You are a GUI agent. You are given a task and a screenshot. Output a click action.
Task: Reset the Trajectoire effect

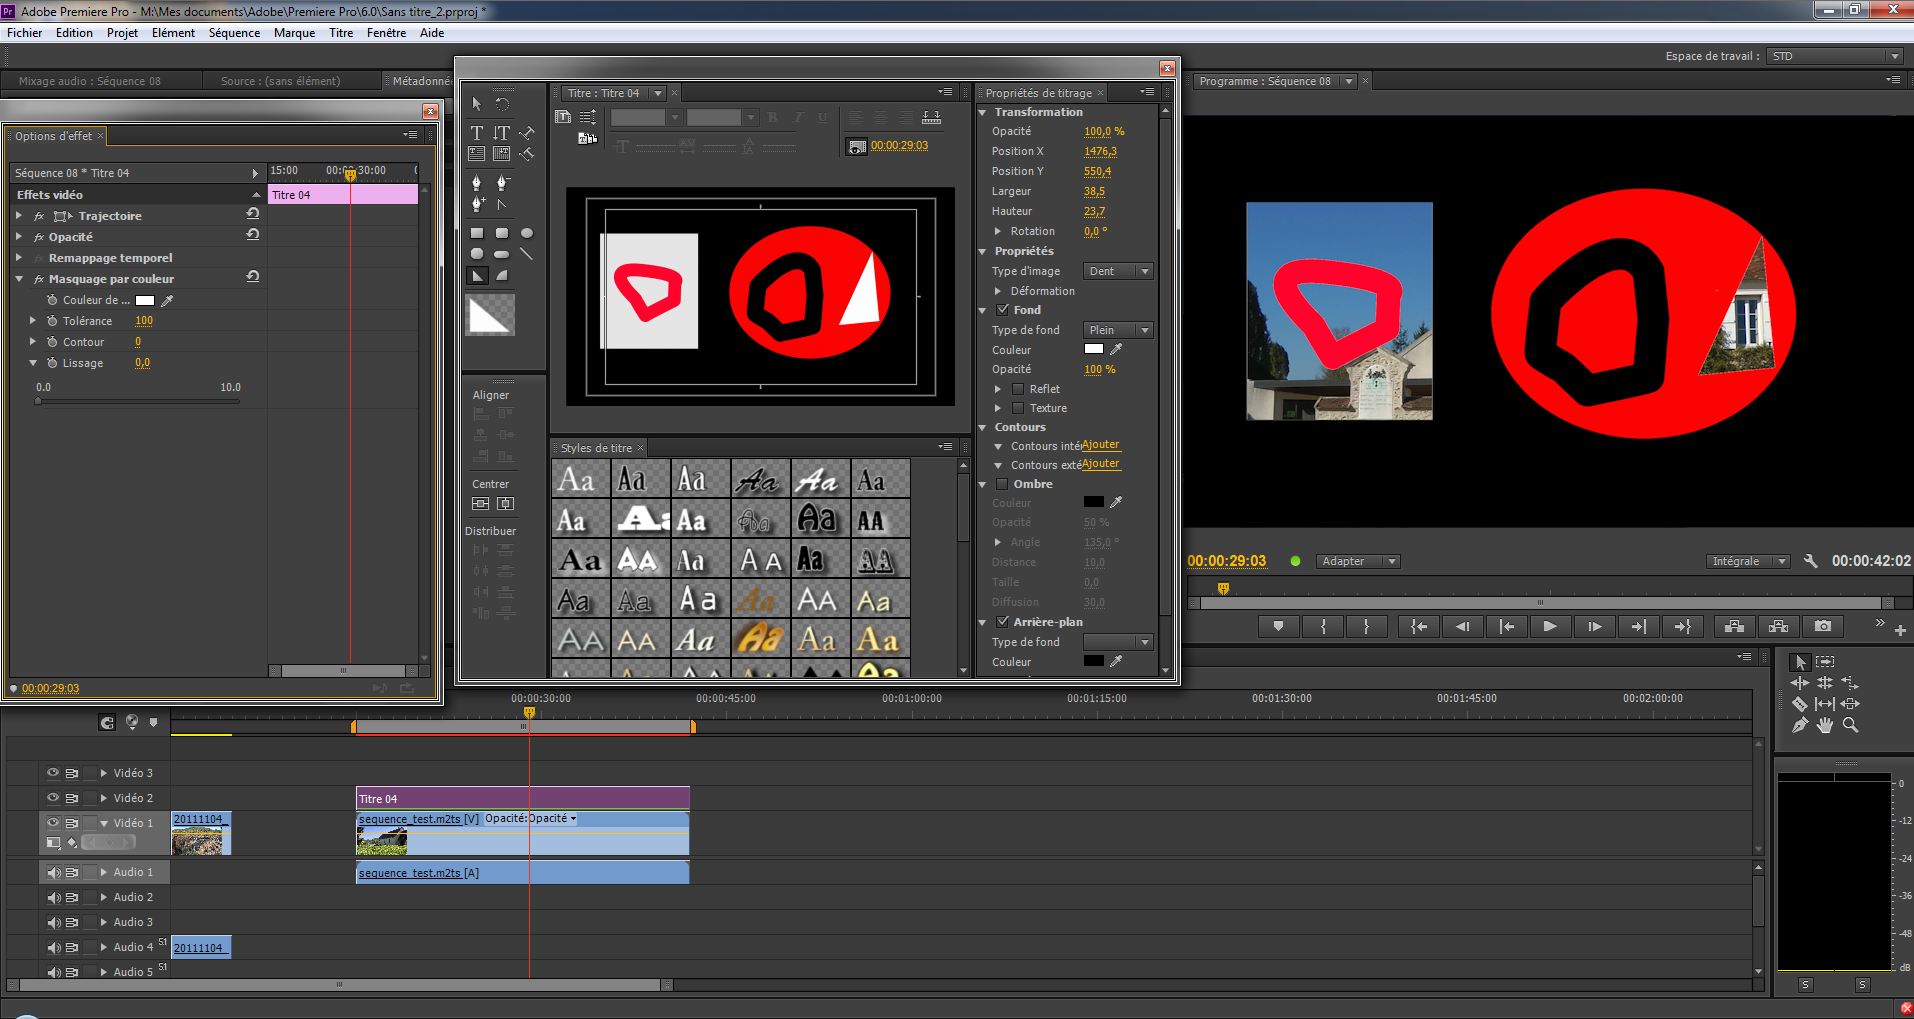[253, 214]
